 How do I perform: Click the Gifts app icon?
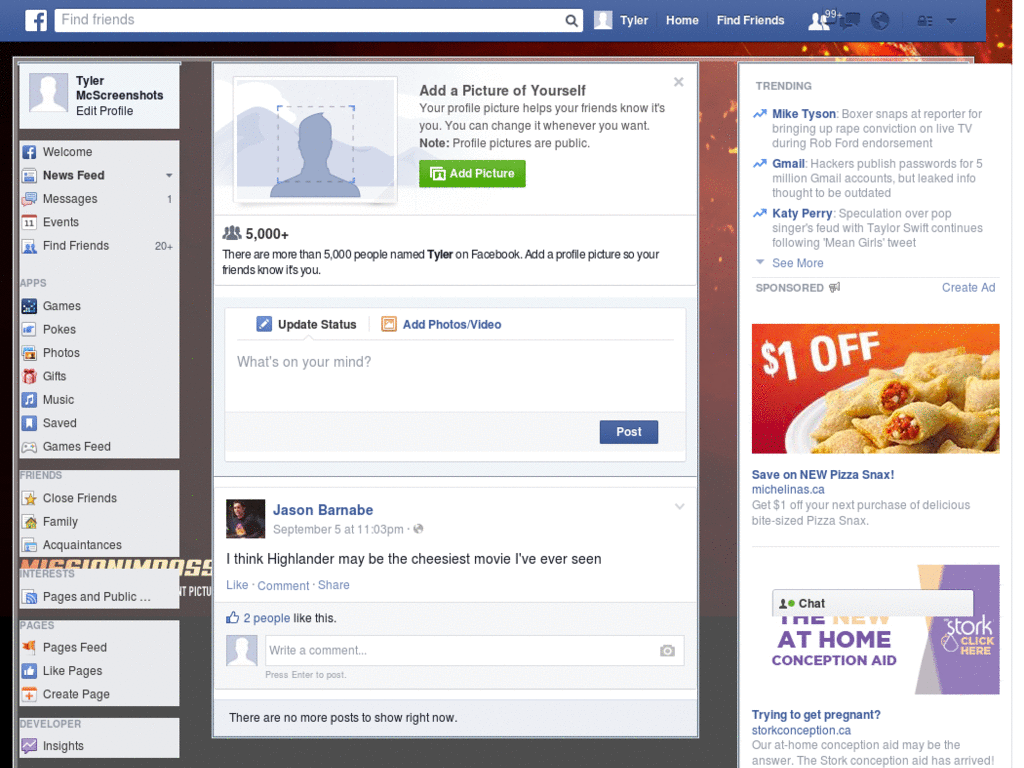click(x=29, y=376)
